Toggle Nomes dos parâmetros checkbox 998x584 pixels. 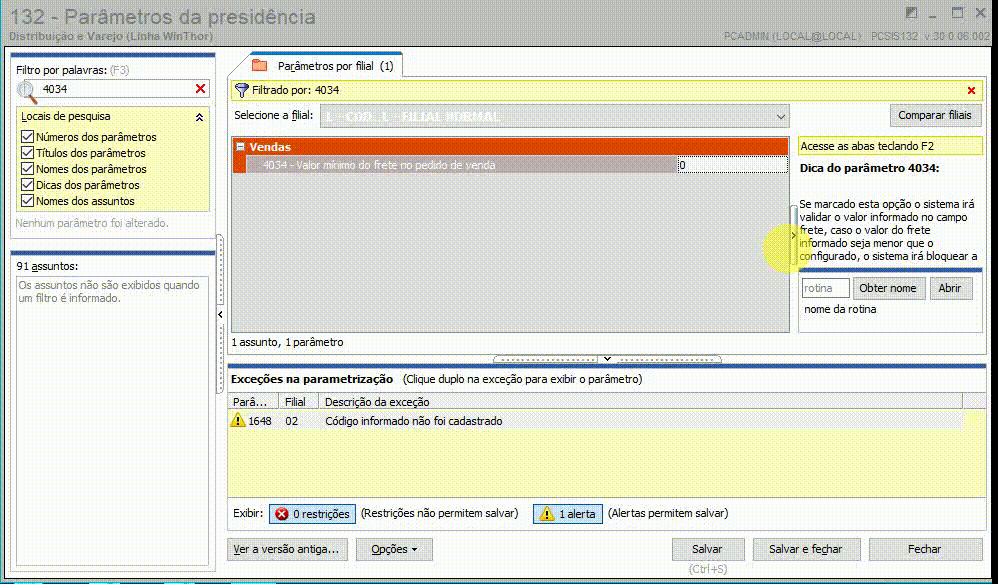pos(27,169)
